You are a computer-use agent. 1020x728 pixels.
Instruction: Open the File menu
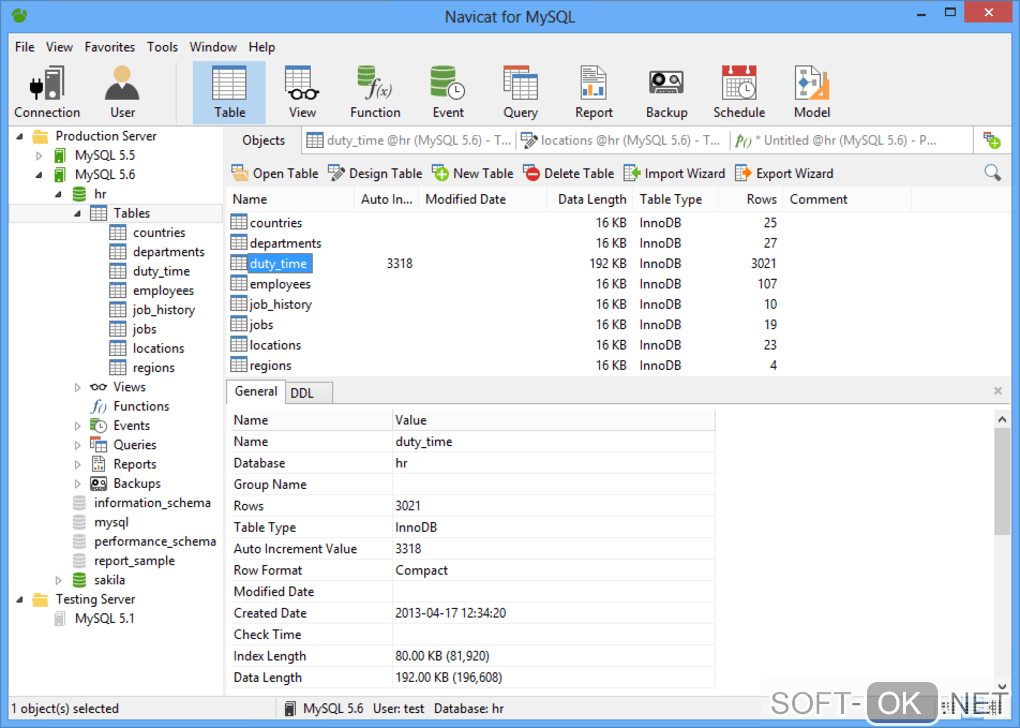(x=25, y=47)
